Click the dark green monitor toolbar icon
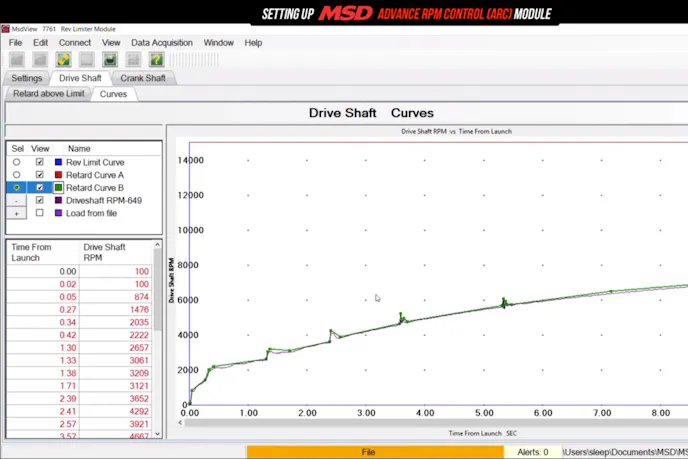The width and height of the screenshot is (688, 459). [x=110, y=60]
